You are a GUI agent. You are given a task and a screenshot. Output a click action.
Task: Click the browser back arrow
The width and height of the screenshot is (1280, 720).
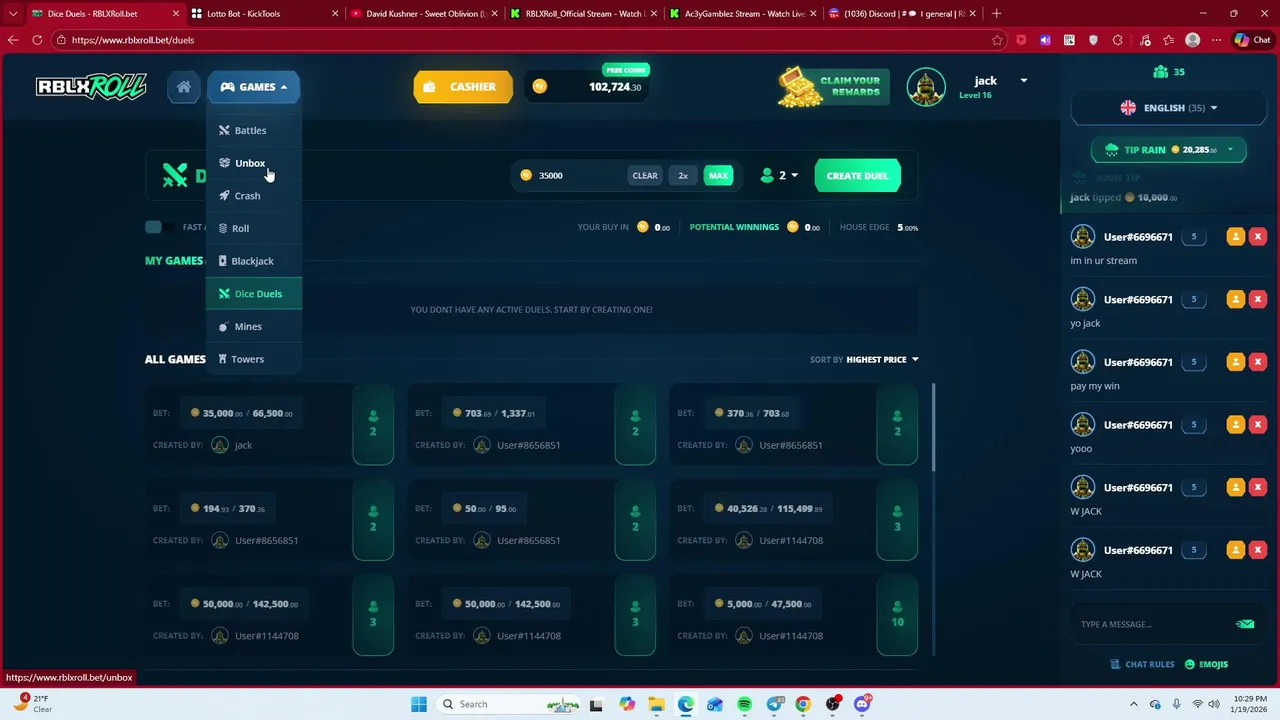point(13,40)
